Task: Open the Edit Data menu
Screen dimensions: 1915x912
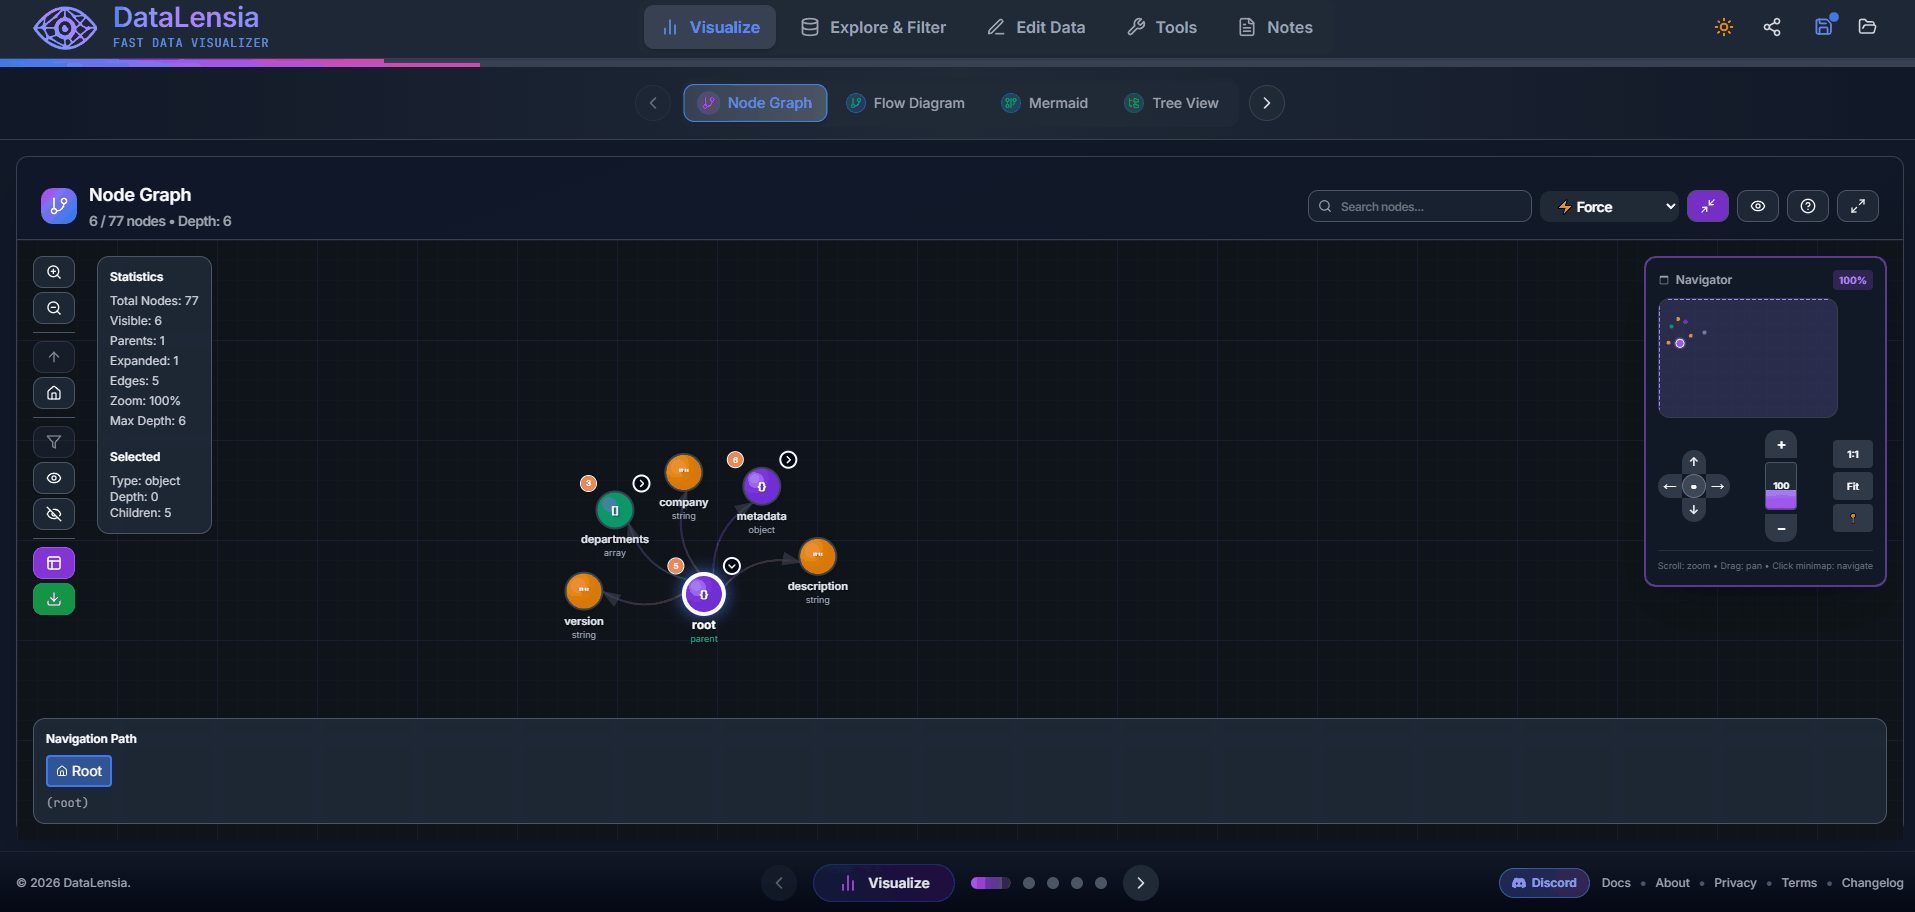Action: click(x=1036, y=27)
